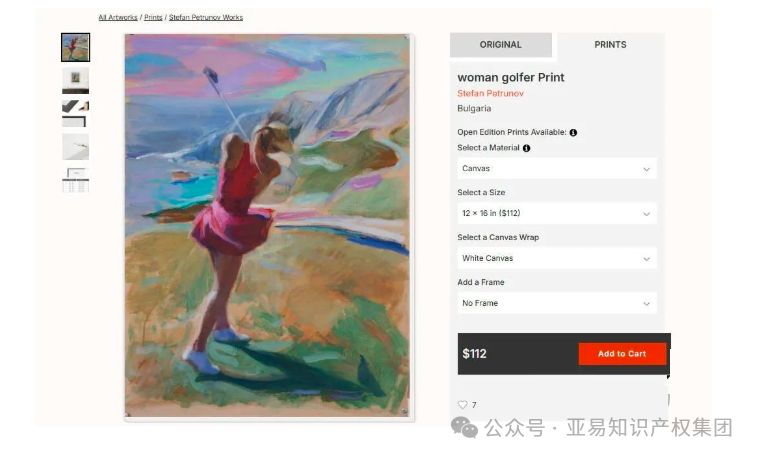Click the heart favorite icon
Viewport: 757px width, 458px height.
click(x=462, y=405)
